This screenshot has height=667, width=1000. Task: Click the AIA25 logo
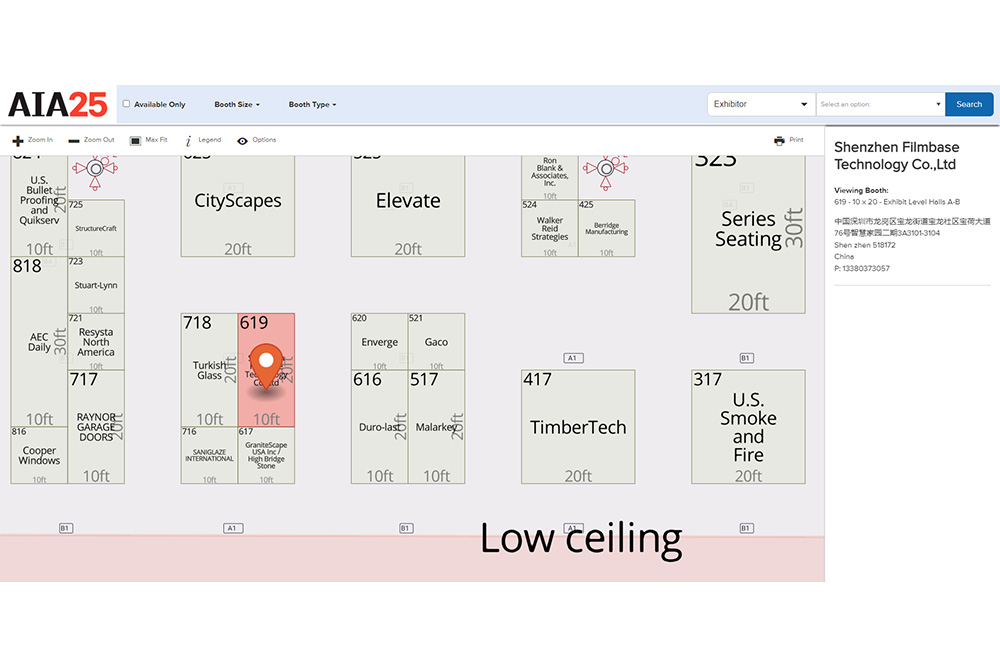(57, 104)
